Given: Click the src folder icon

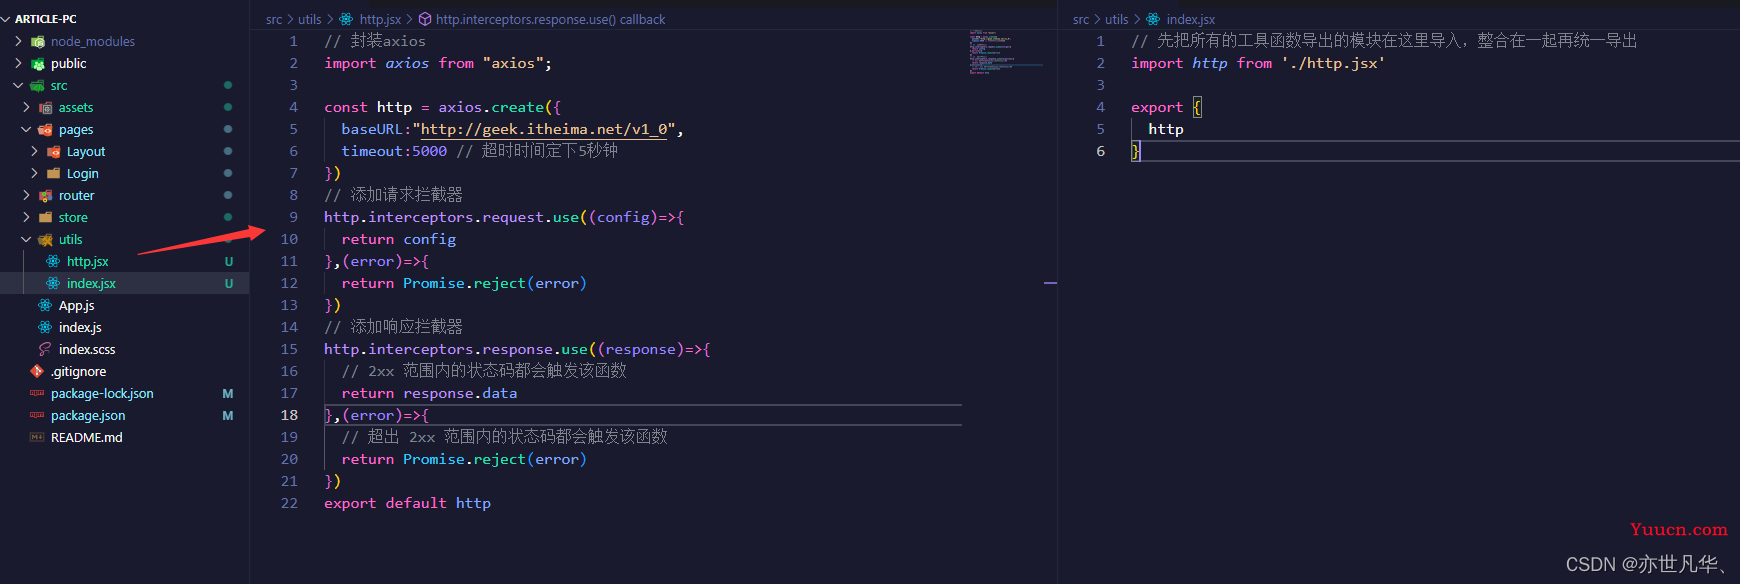Looking at the screenshot, I should coord(38,85).
